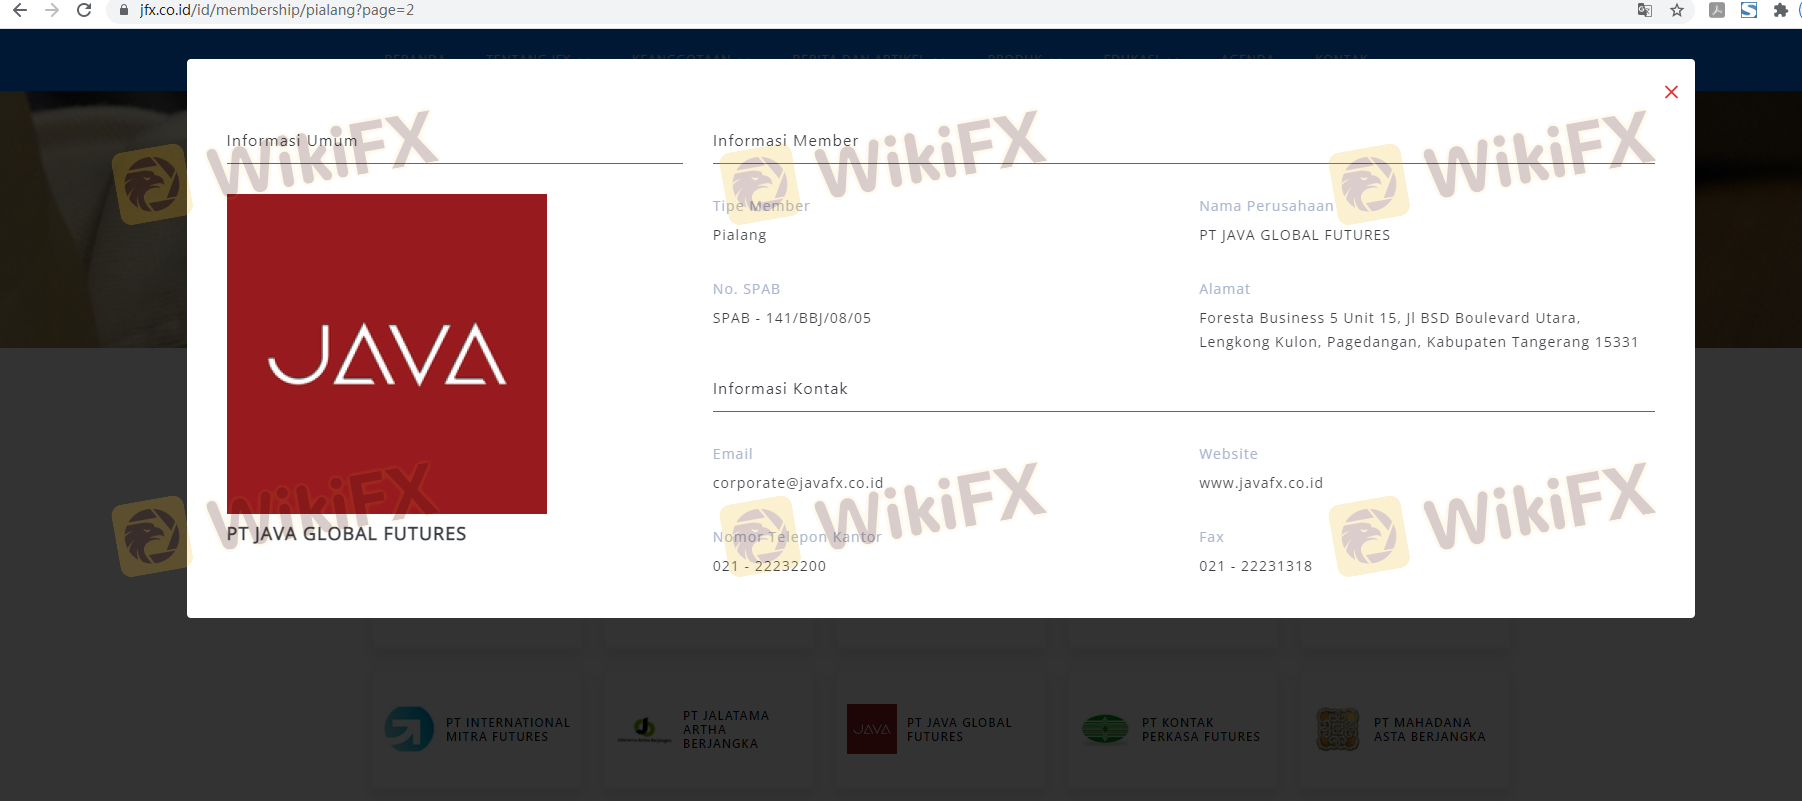The width and height of the screenshot is (1802, 801).
Task: Open the translate page icon
Action: tap(1644, 10)
